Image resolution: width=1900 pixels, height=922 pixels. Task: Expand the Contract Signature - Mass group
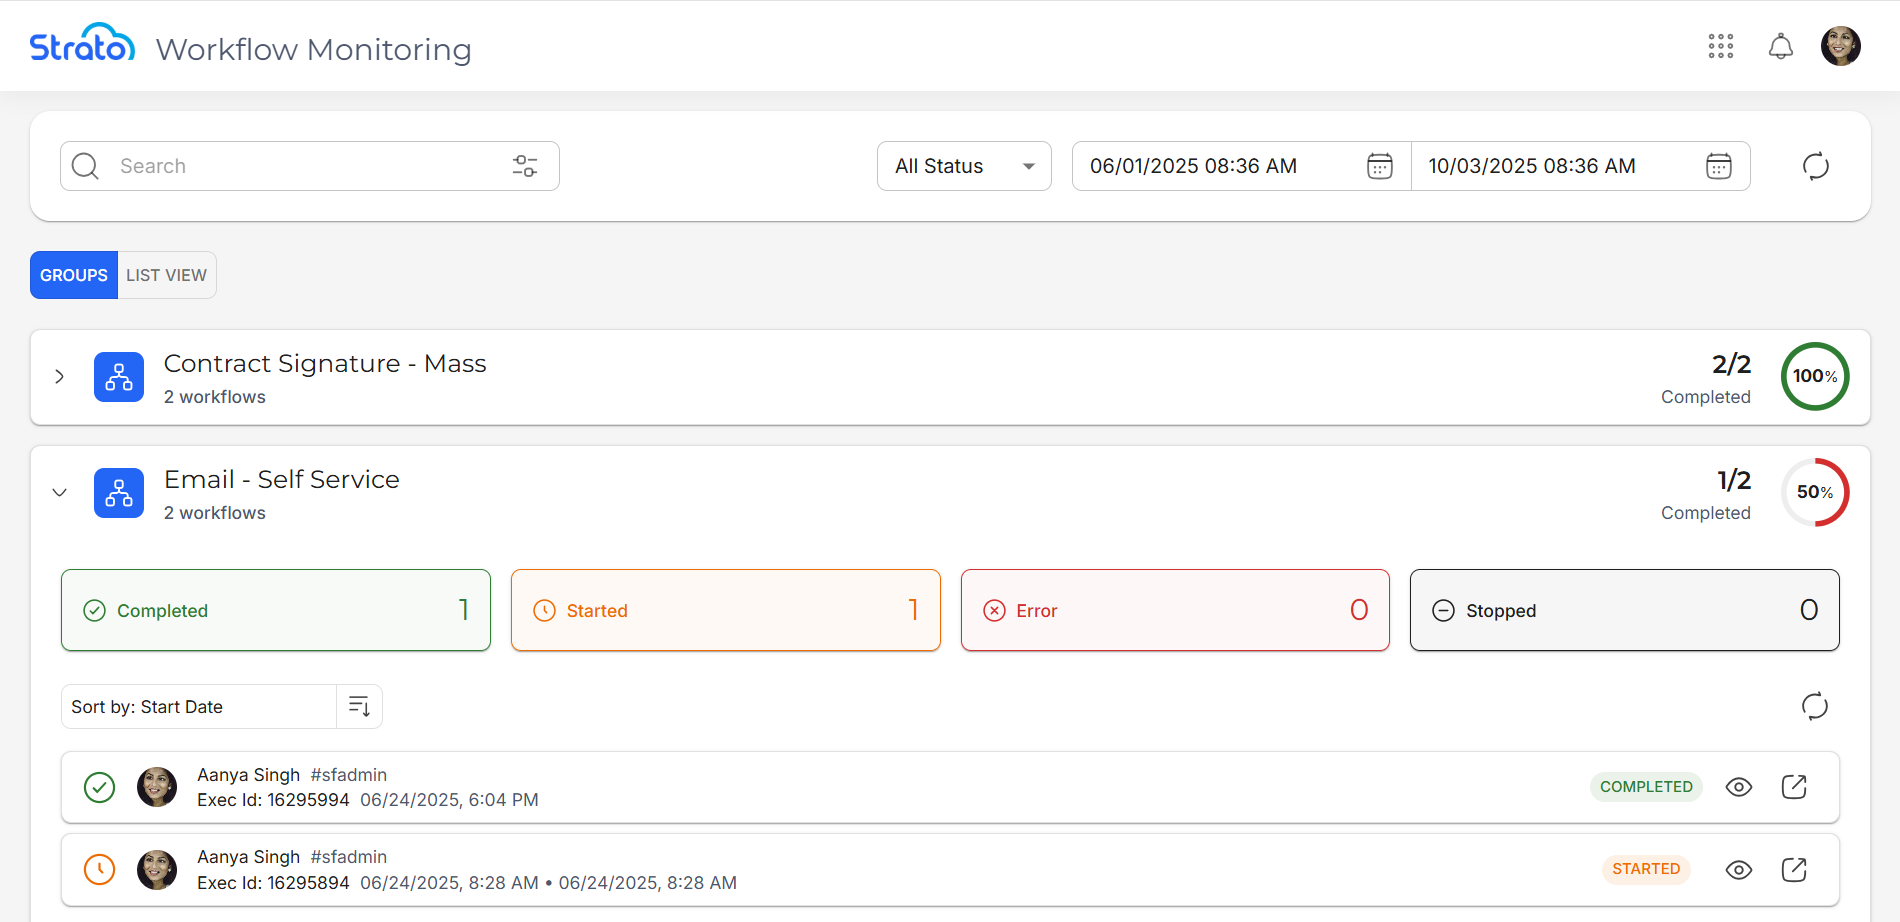[x=59, y=377]
